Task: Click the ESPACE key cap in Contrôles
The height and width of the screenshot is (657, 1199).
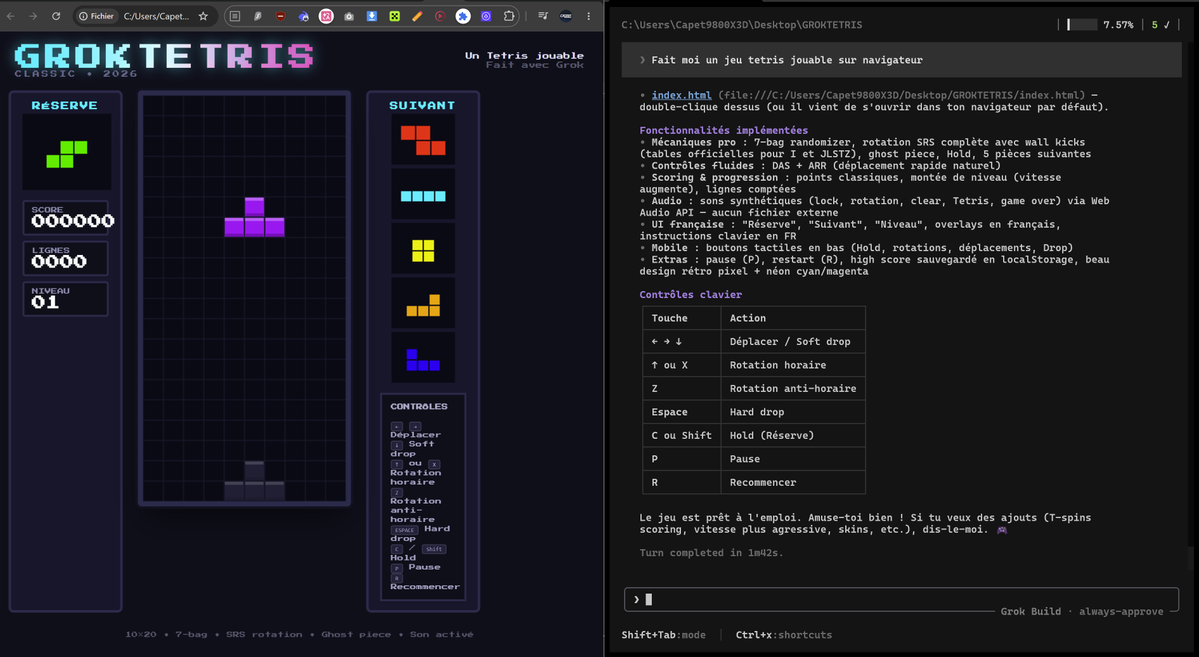Action: tap(405, 530)
